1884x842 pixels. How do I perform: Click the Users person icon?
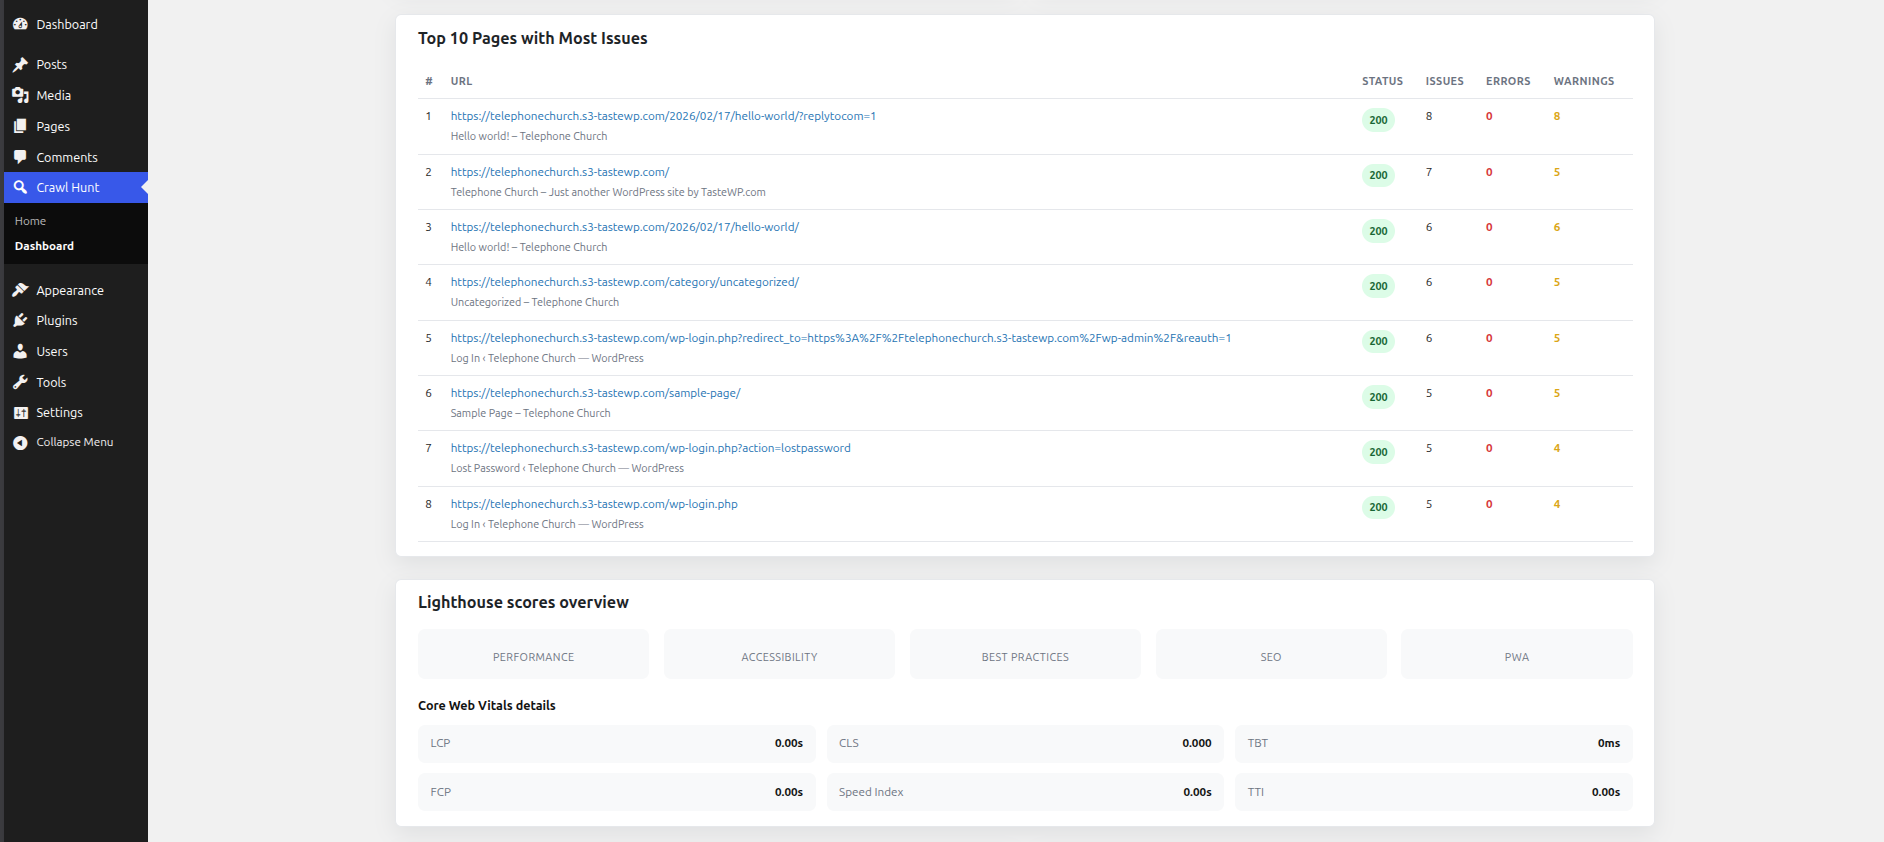click(x=20, y=351)
